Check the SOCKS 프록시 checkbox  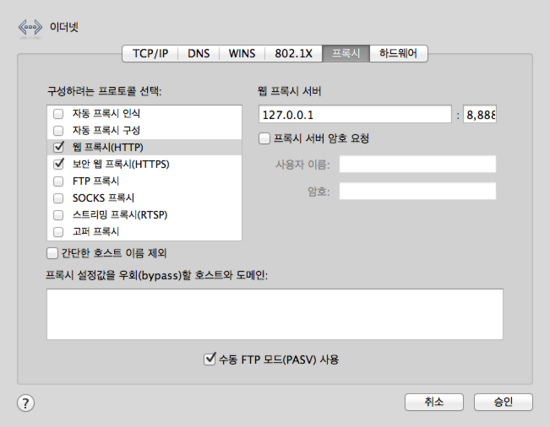click(x=58, y=198)
